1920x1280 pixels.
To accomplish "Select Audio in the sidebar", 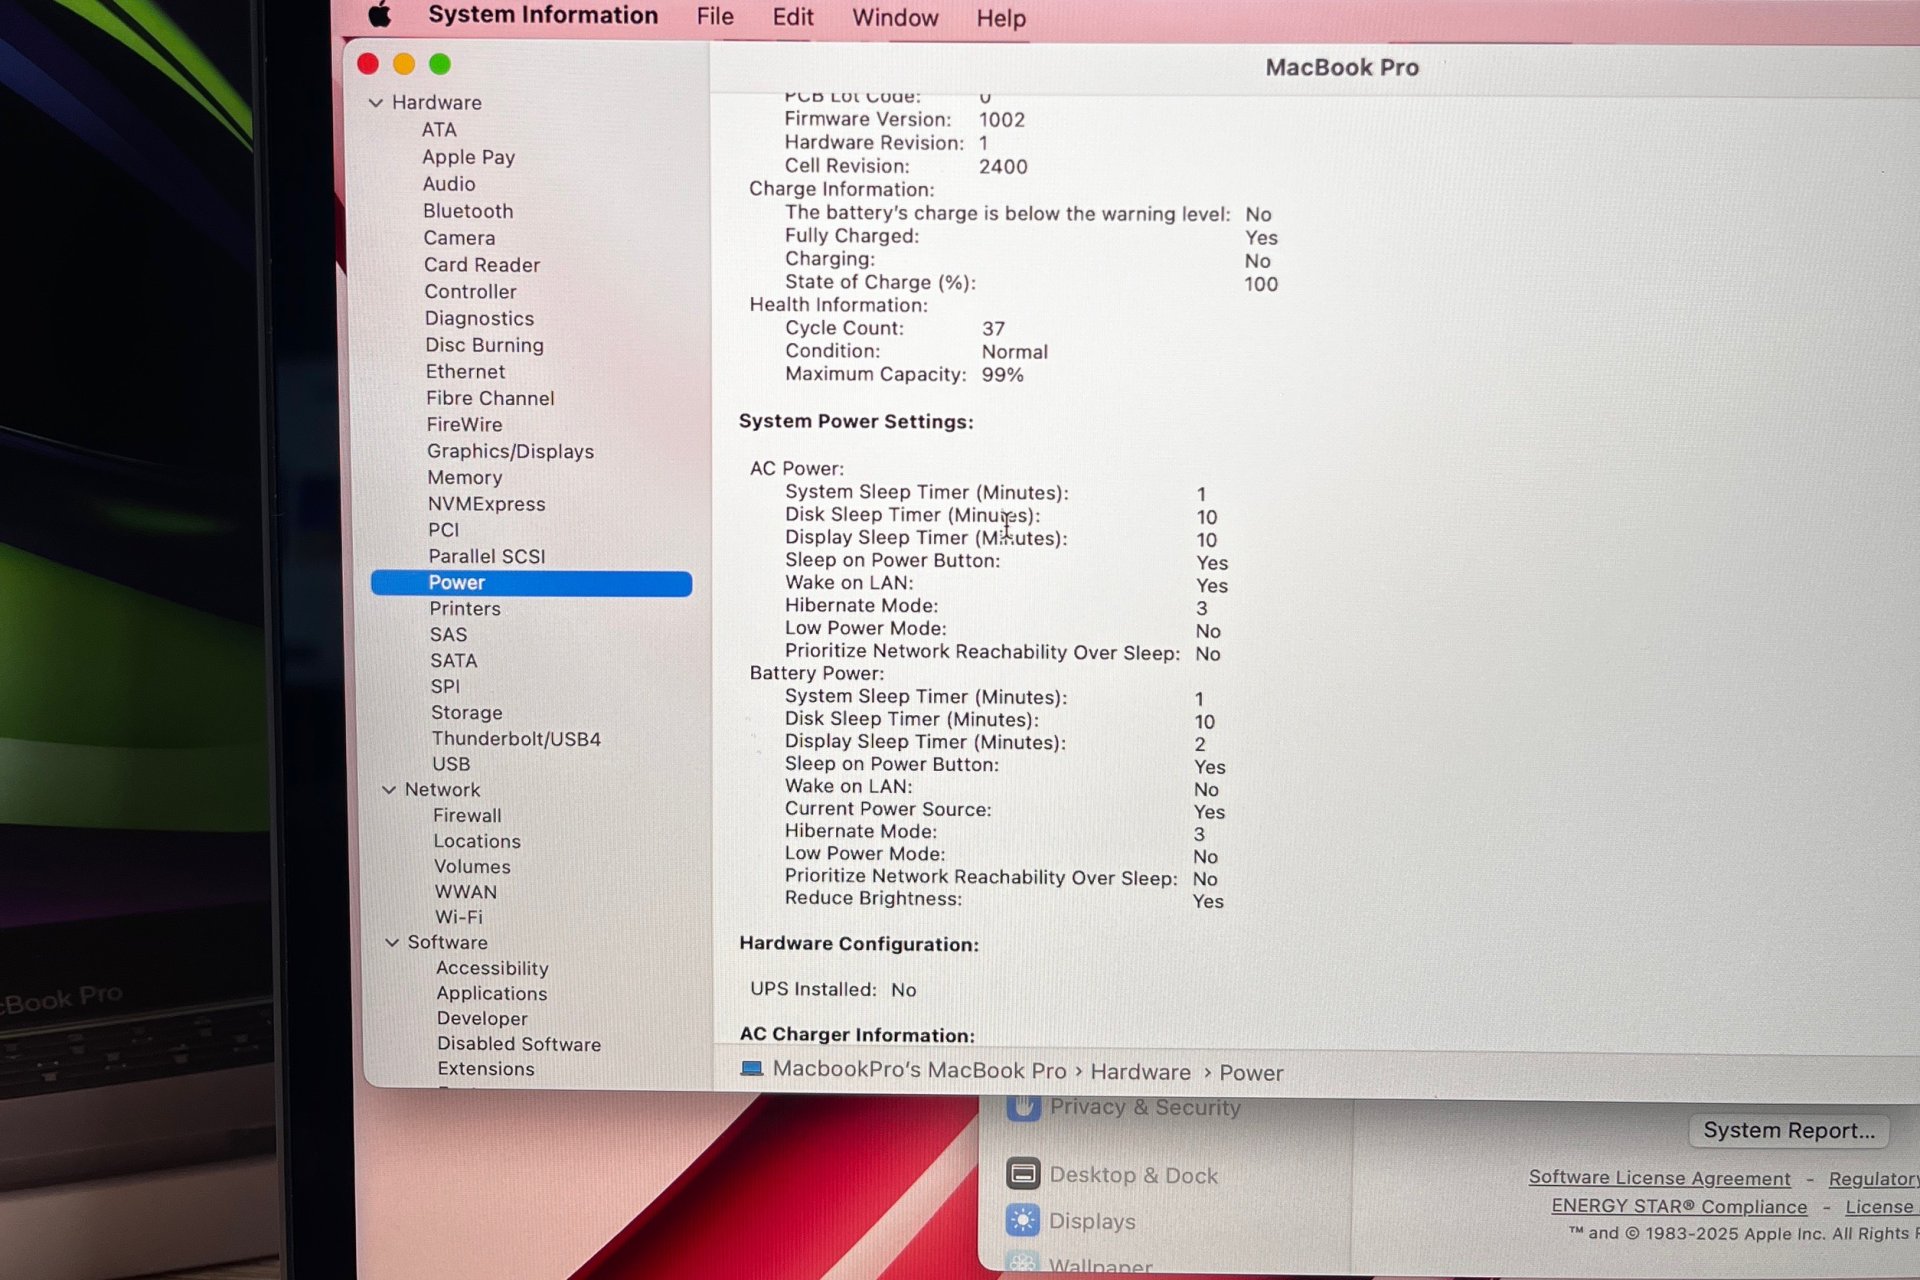I will coord(449,184).
